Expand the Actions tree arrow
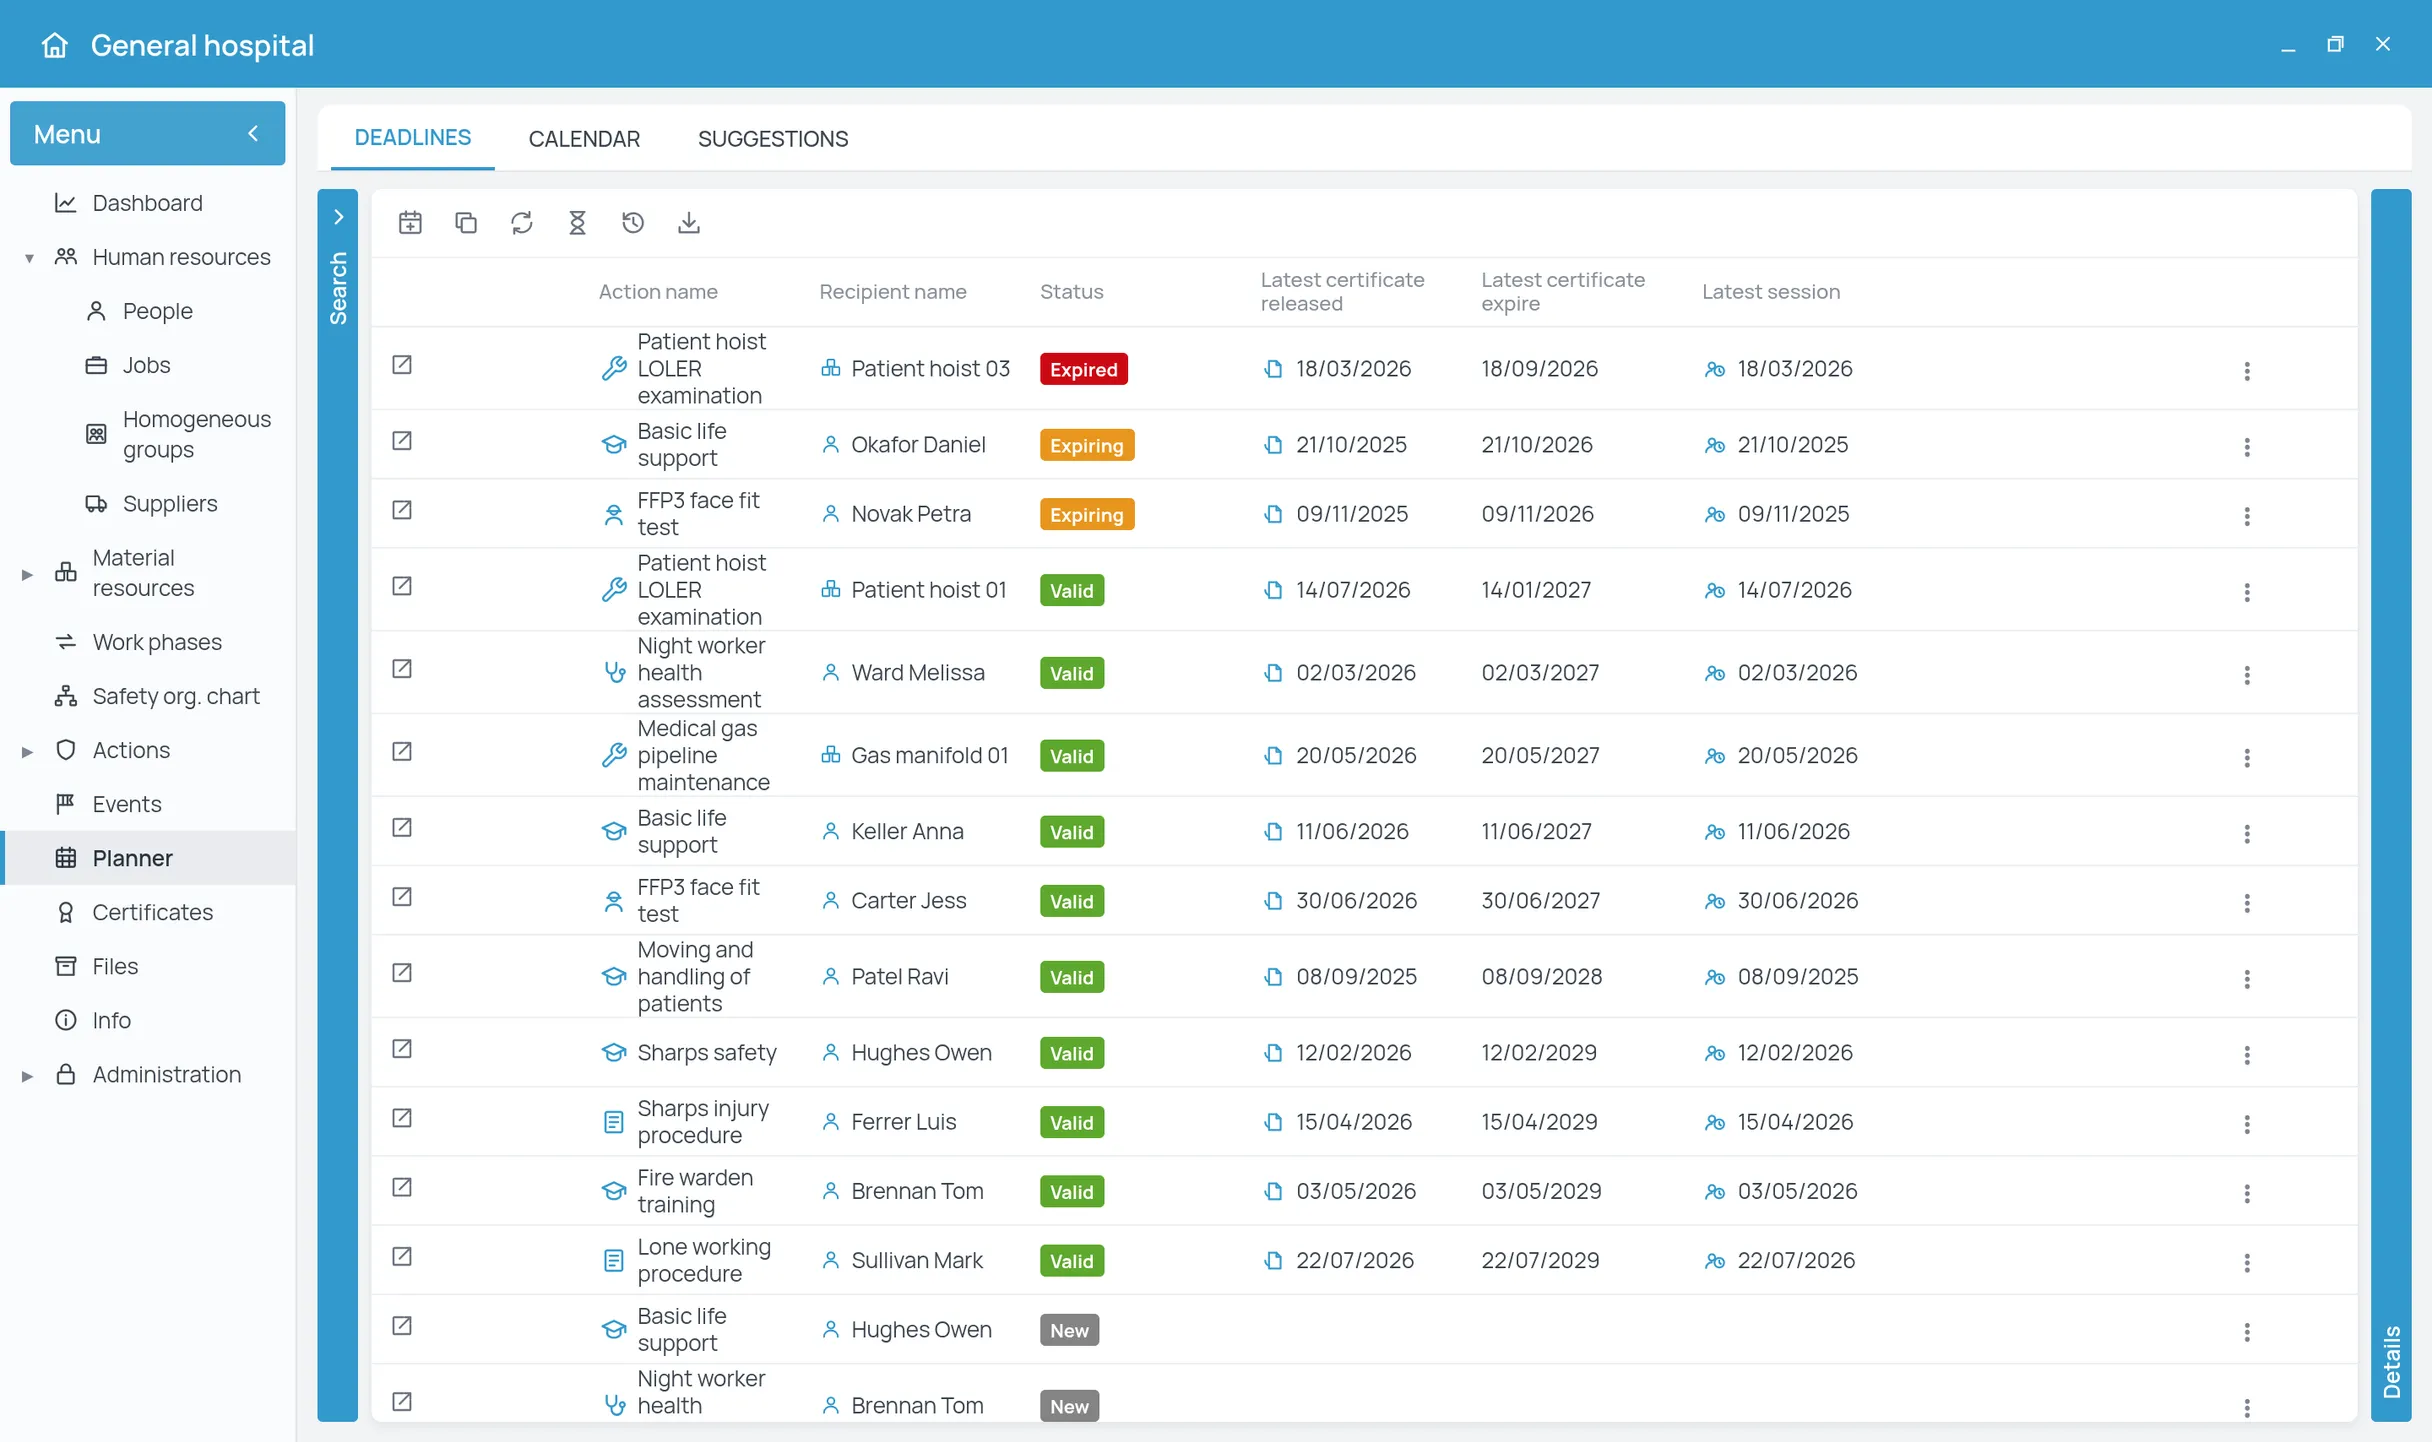 pos(28,751)
